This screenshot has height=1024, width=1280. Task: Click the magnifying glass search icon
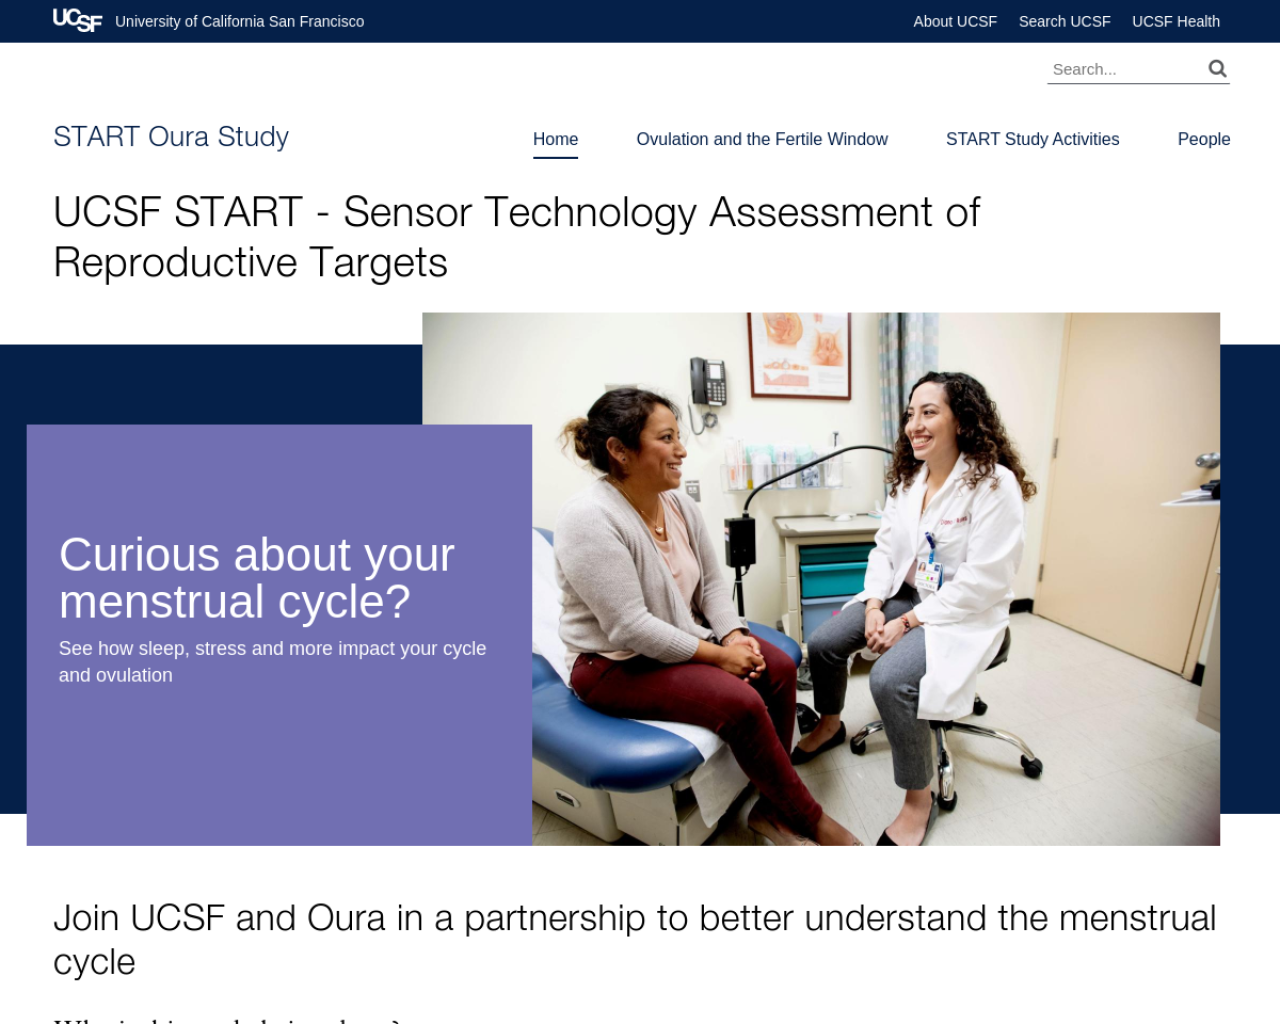[x=1217, y=68]
